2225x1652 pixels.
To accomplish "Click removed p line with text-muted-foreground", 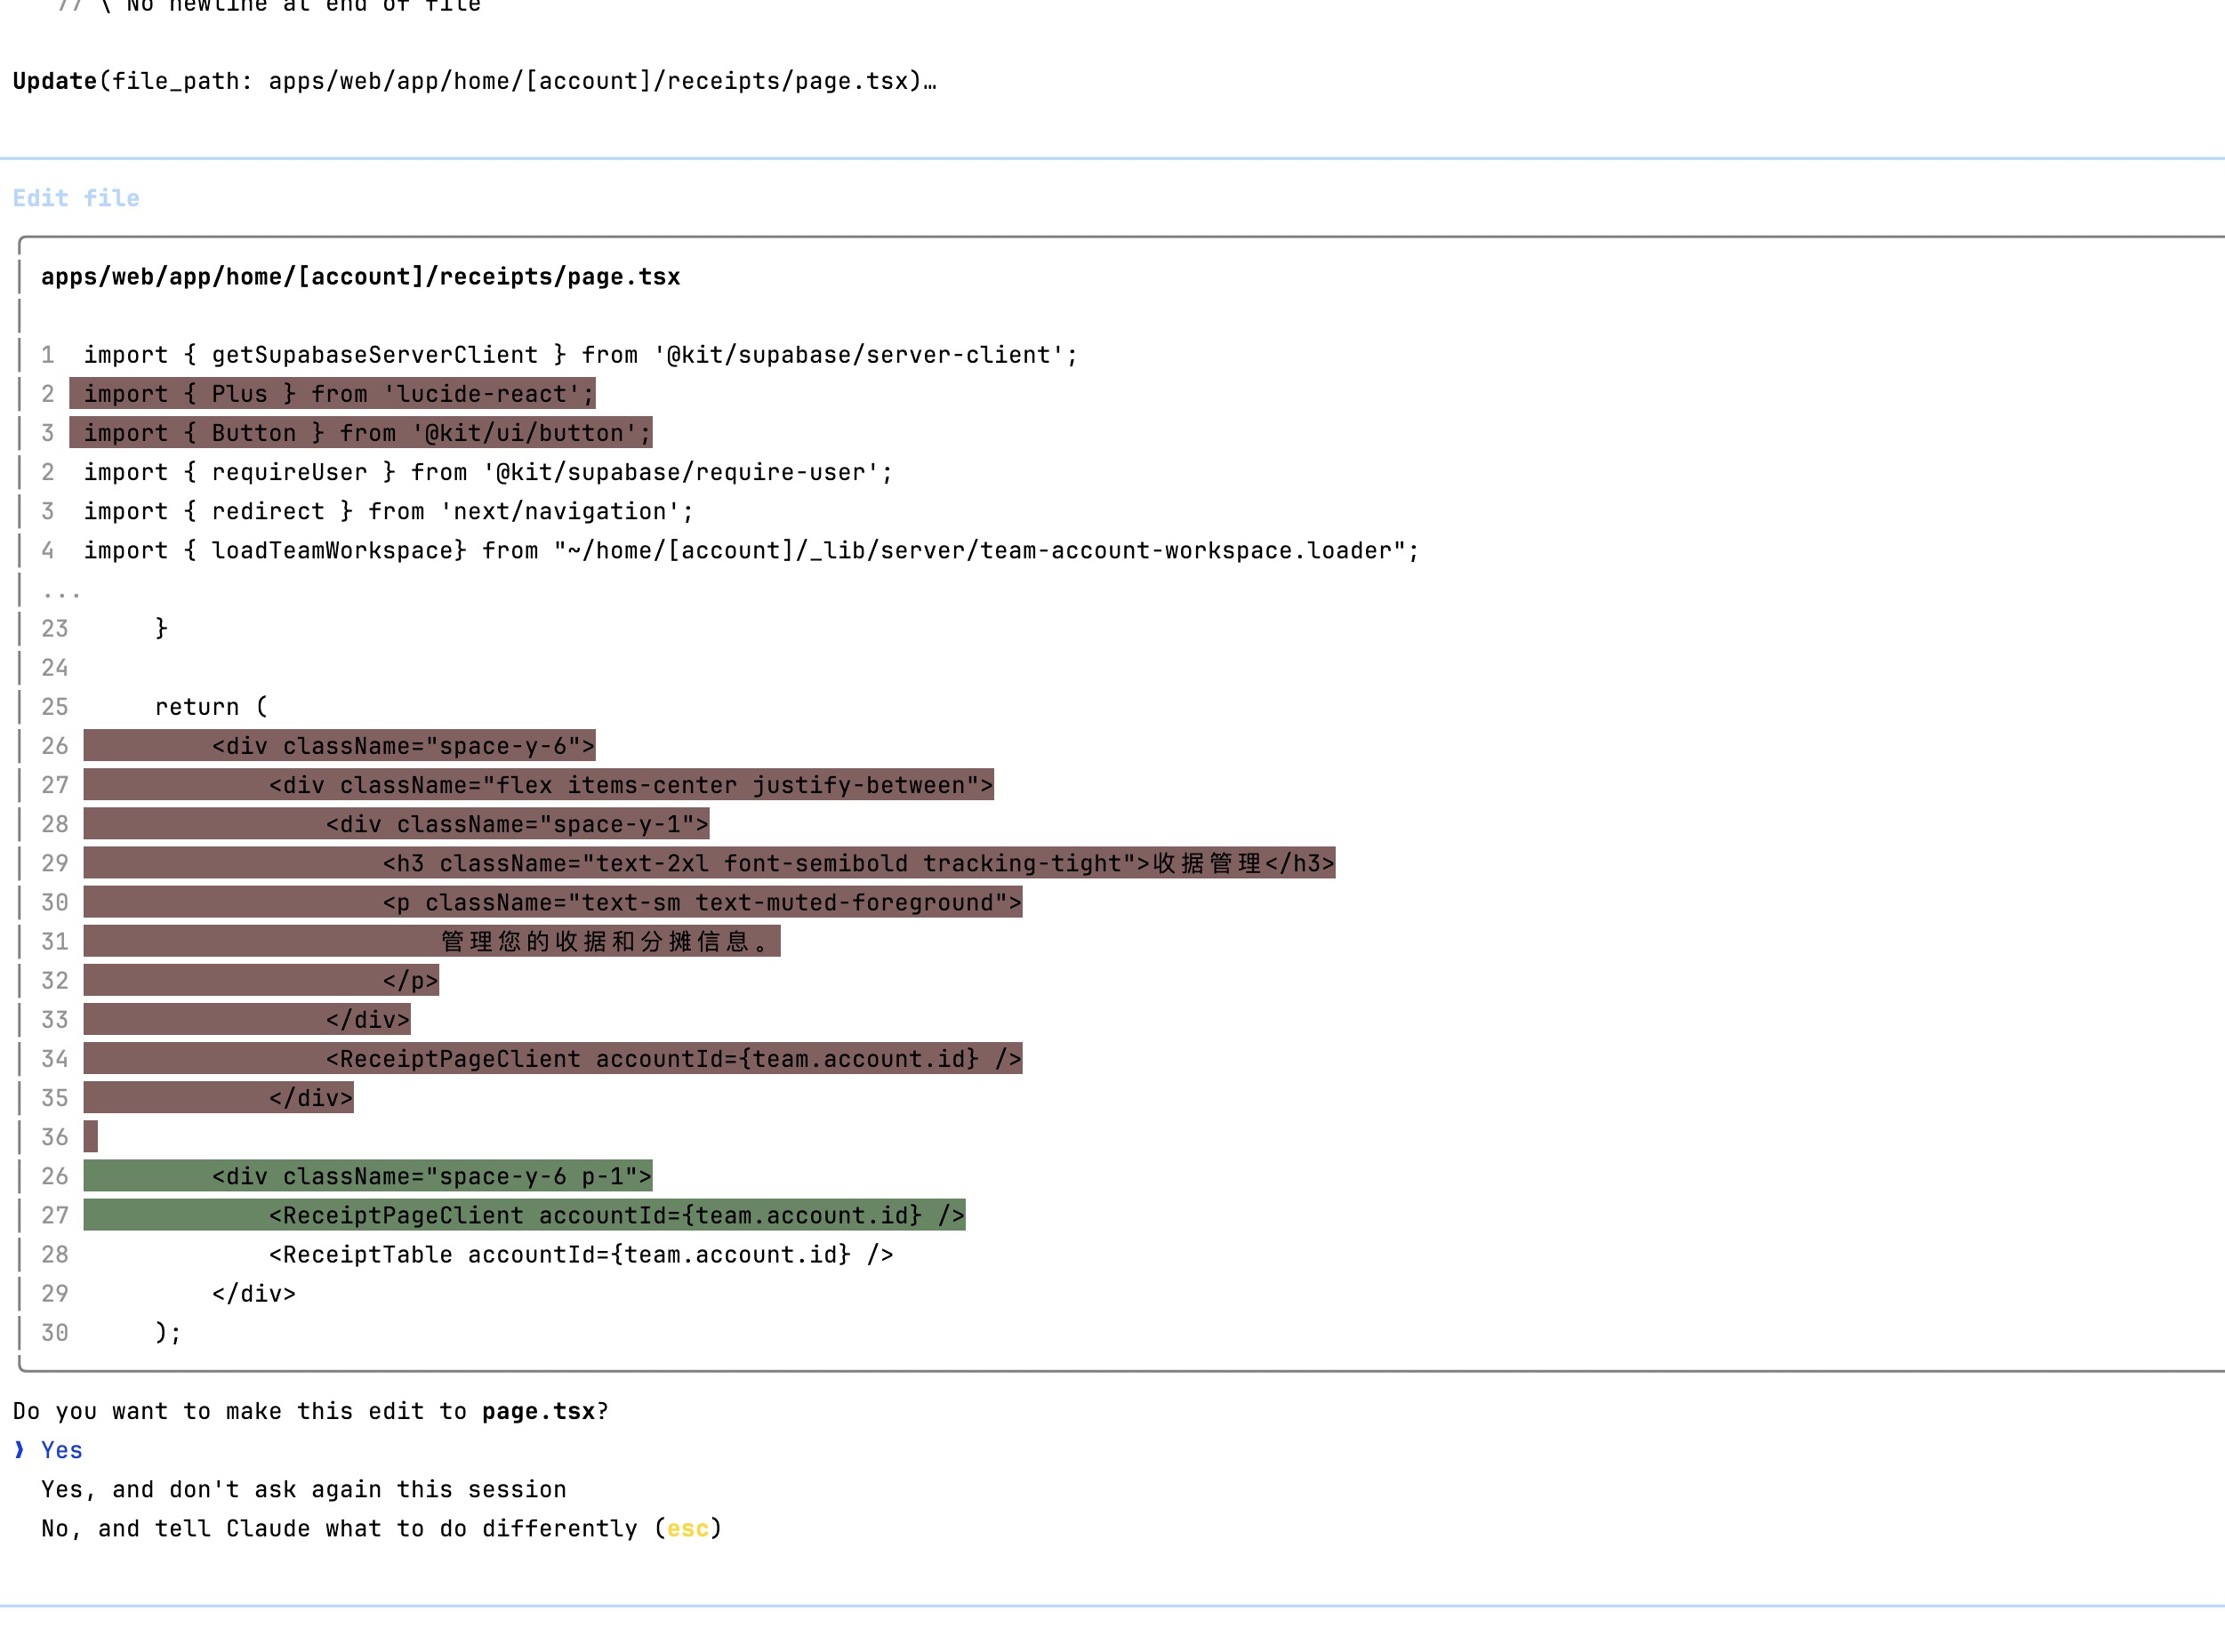I will (x=553, y=902).
